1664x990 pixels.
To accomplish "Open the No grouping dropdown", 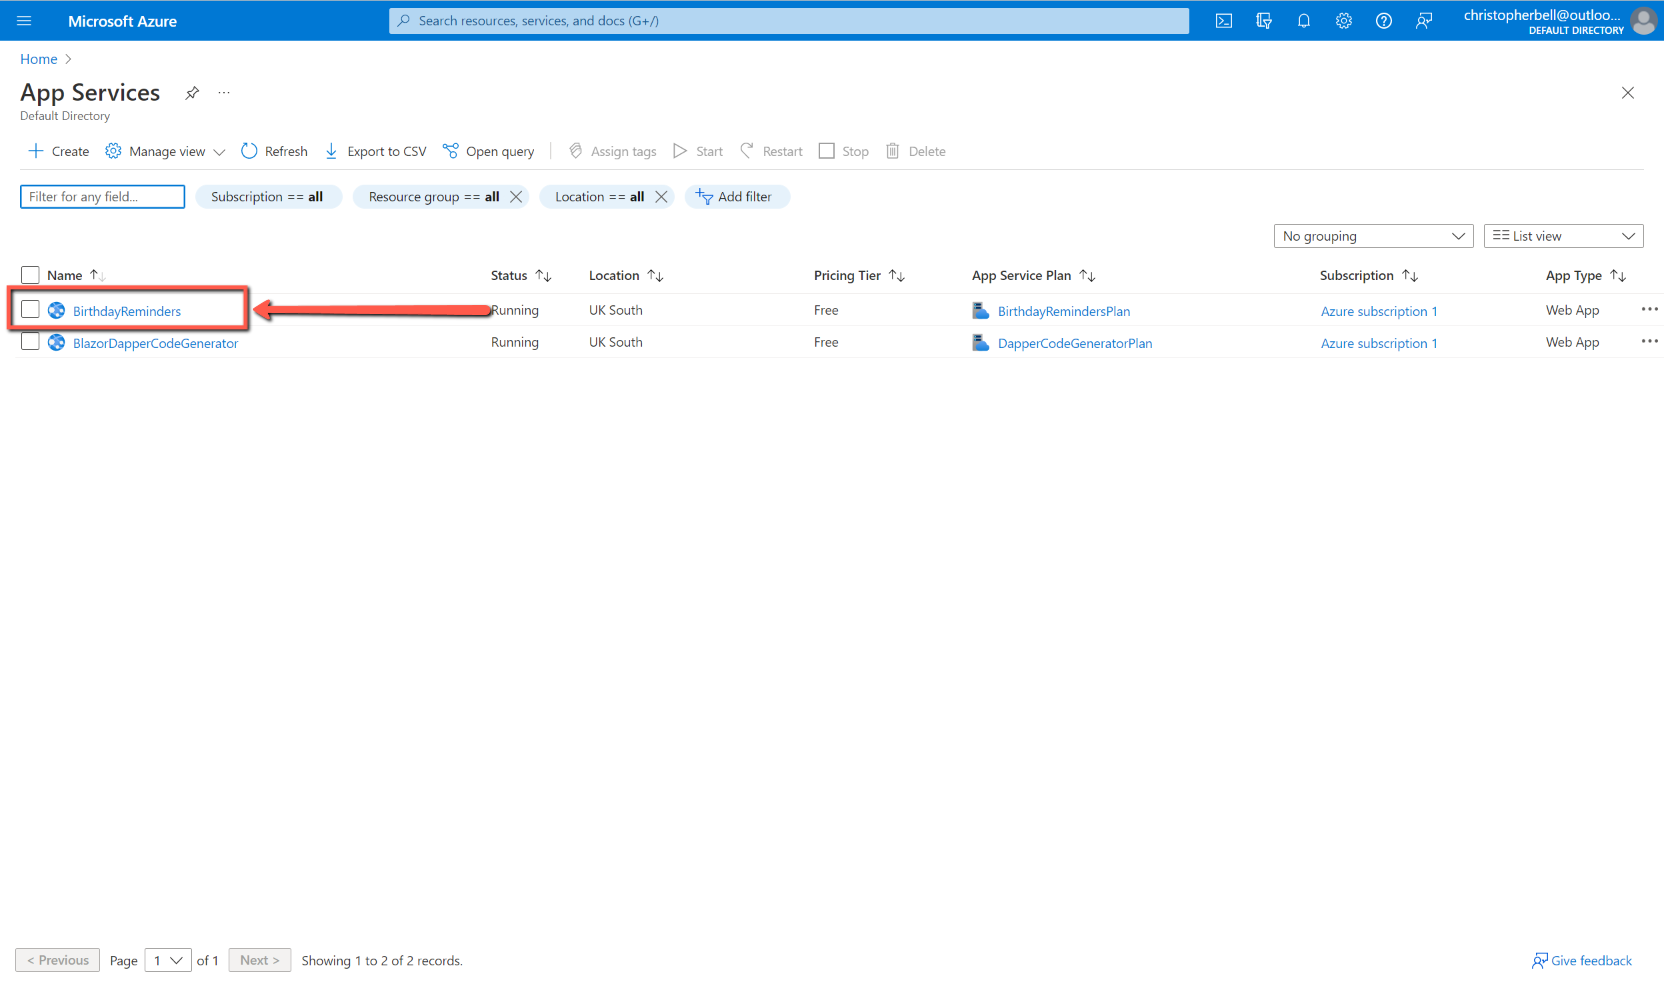I will [x=1373, y=235].
